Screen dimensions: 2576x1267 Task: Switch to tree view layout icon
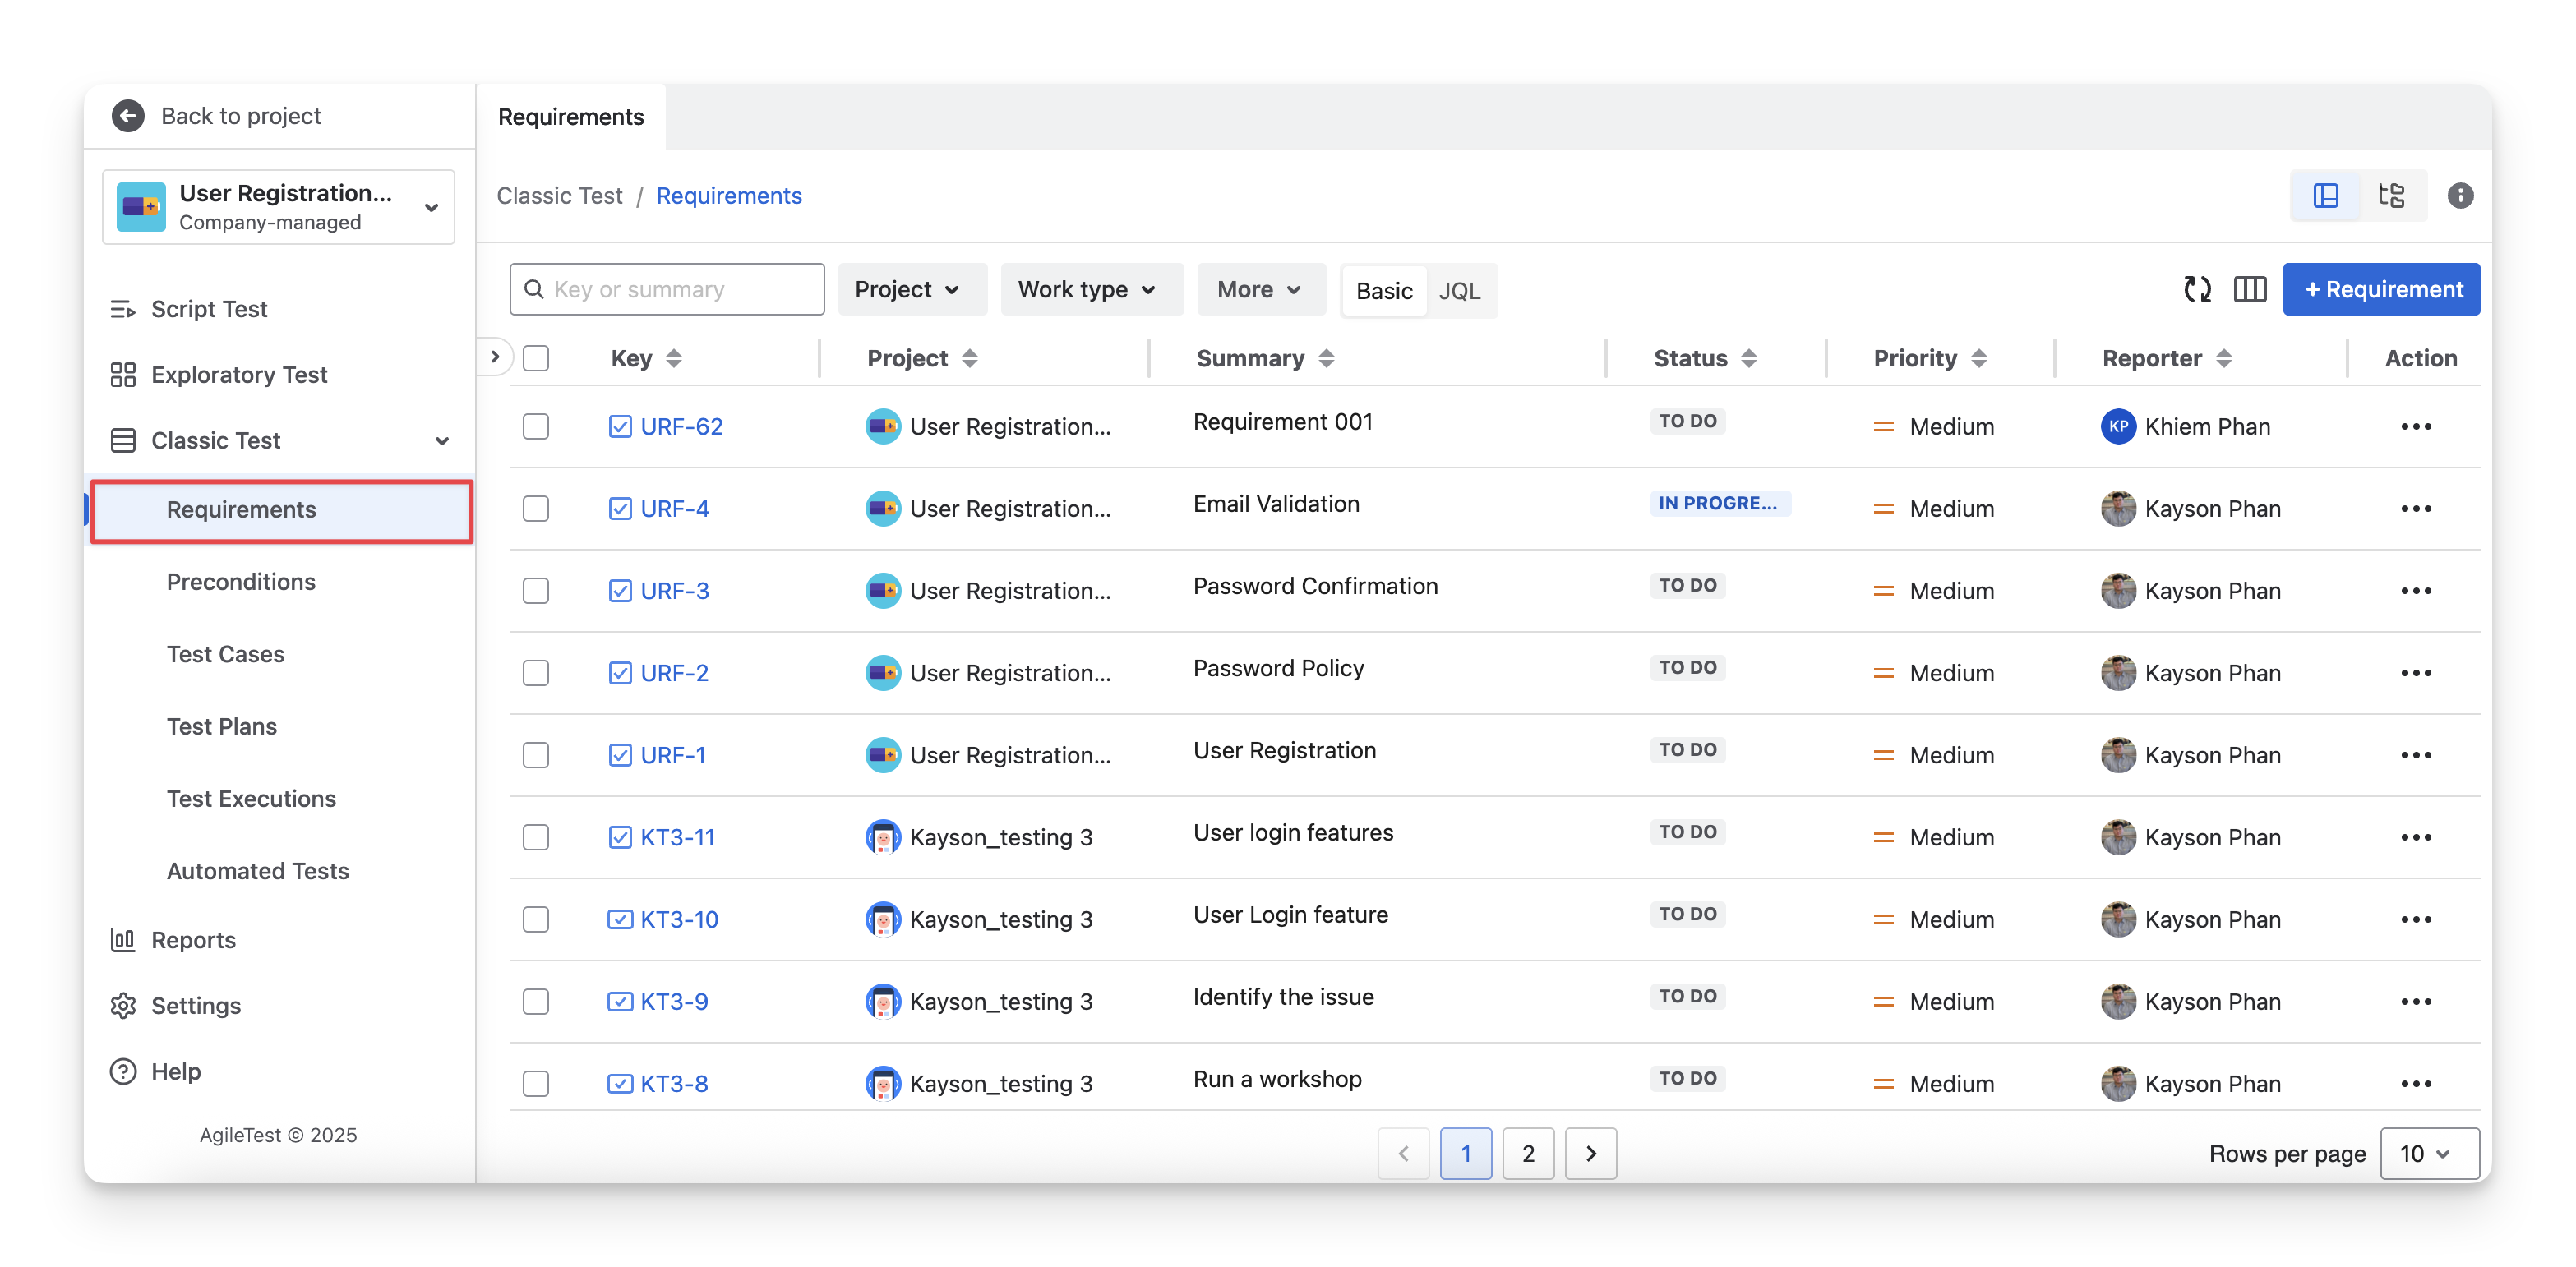(2391, 196)
